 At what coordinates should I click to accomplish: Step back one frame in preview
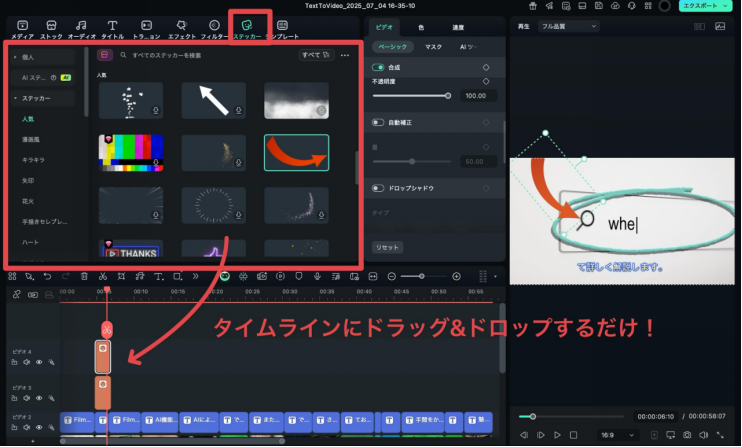pos(524,435)
